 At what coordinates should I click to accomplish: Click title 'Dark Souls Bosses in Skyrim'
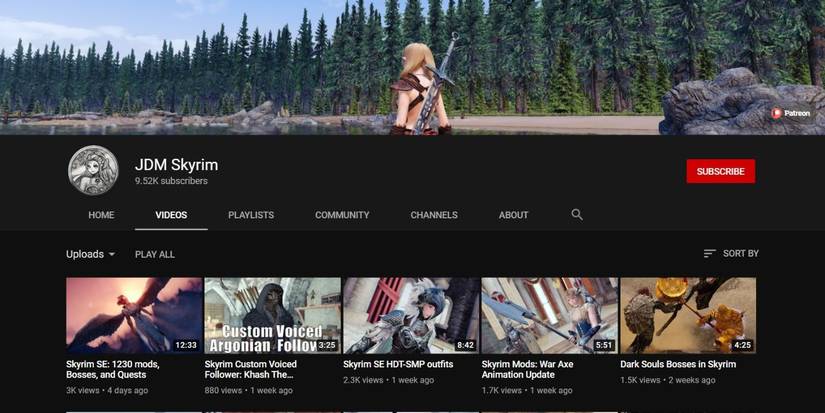(678, 364)
